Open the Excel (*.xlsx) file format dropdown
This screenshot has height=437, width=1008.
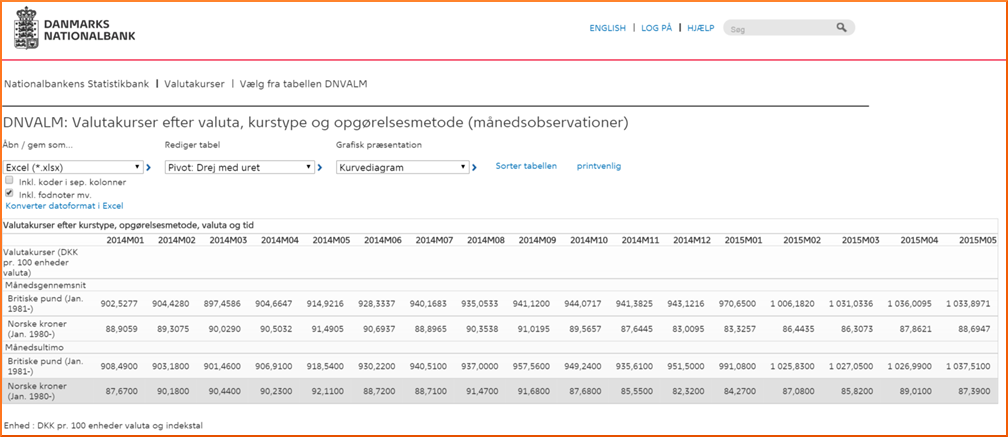73,167
